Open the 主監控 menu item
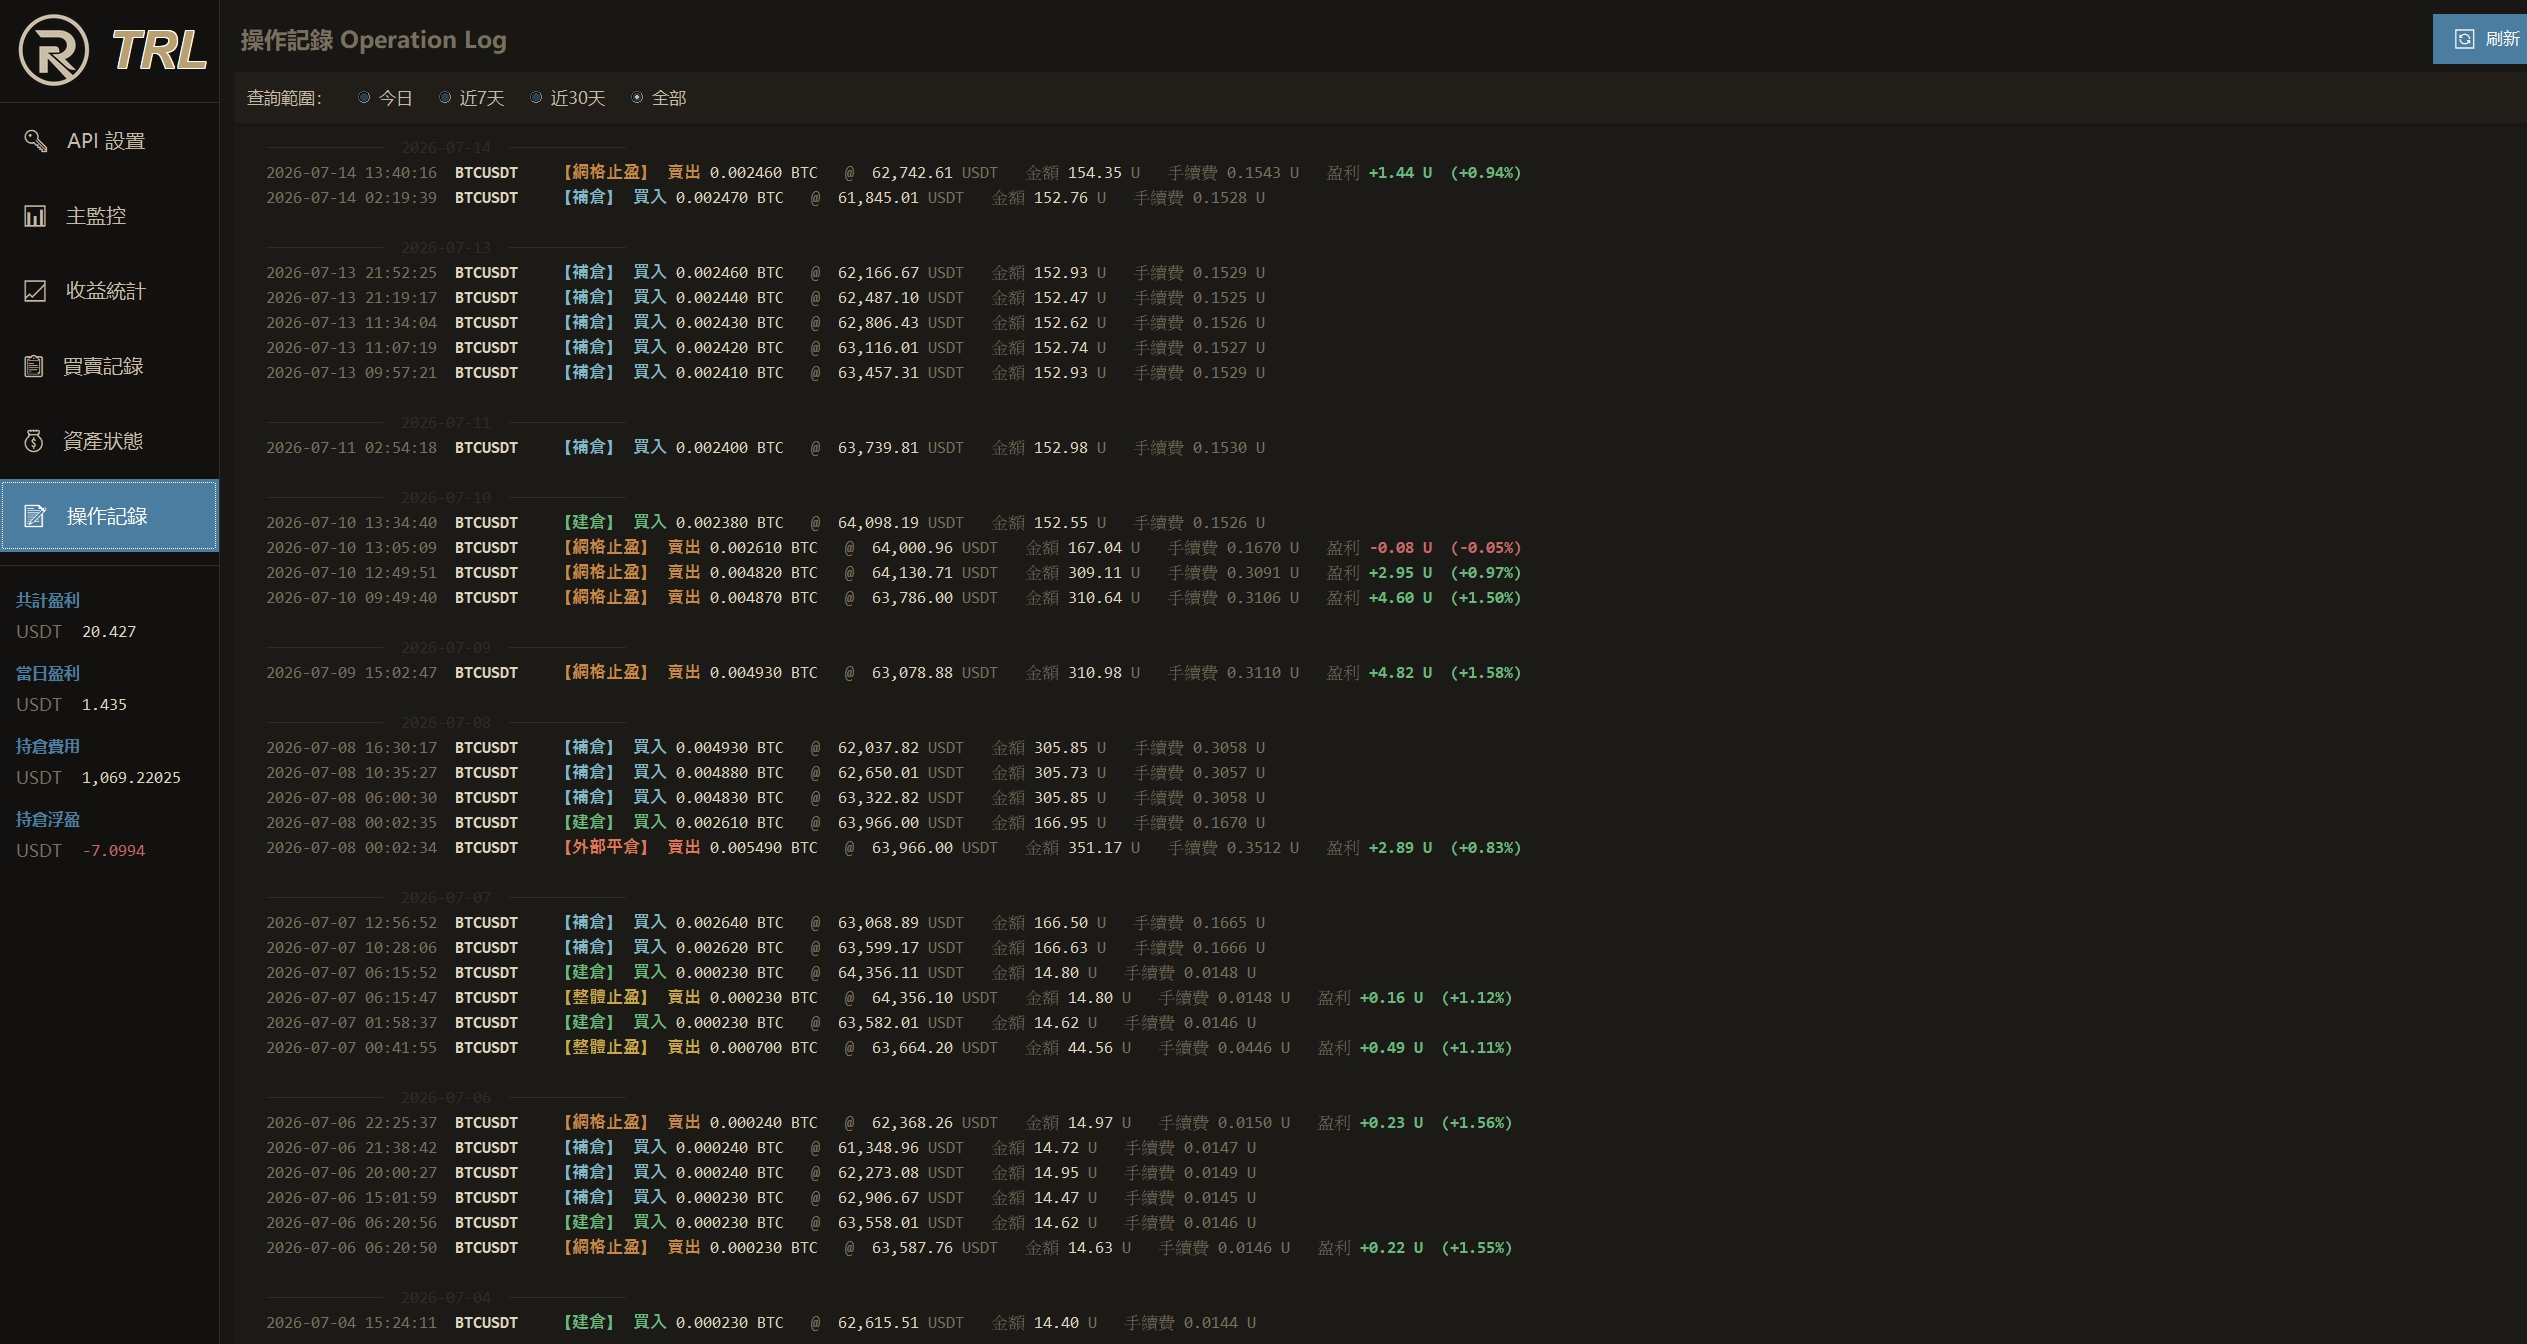Viewport: 2527px width, 1344px height. pyautogui.click(x=109, y=216)
